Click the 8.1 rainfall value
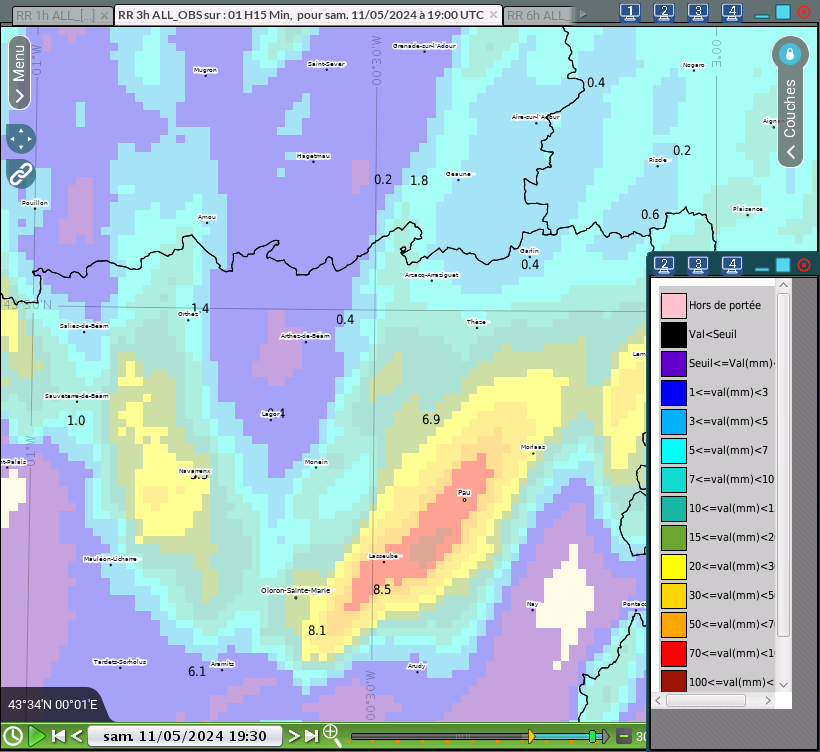The width and height of the screenshot is (820, 752). point(317,631)
